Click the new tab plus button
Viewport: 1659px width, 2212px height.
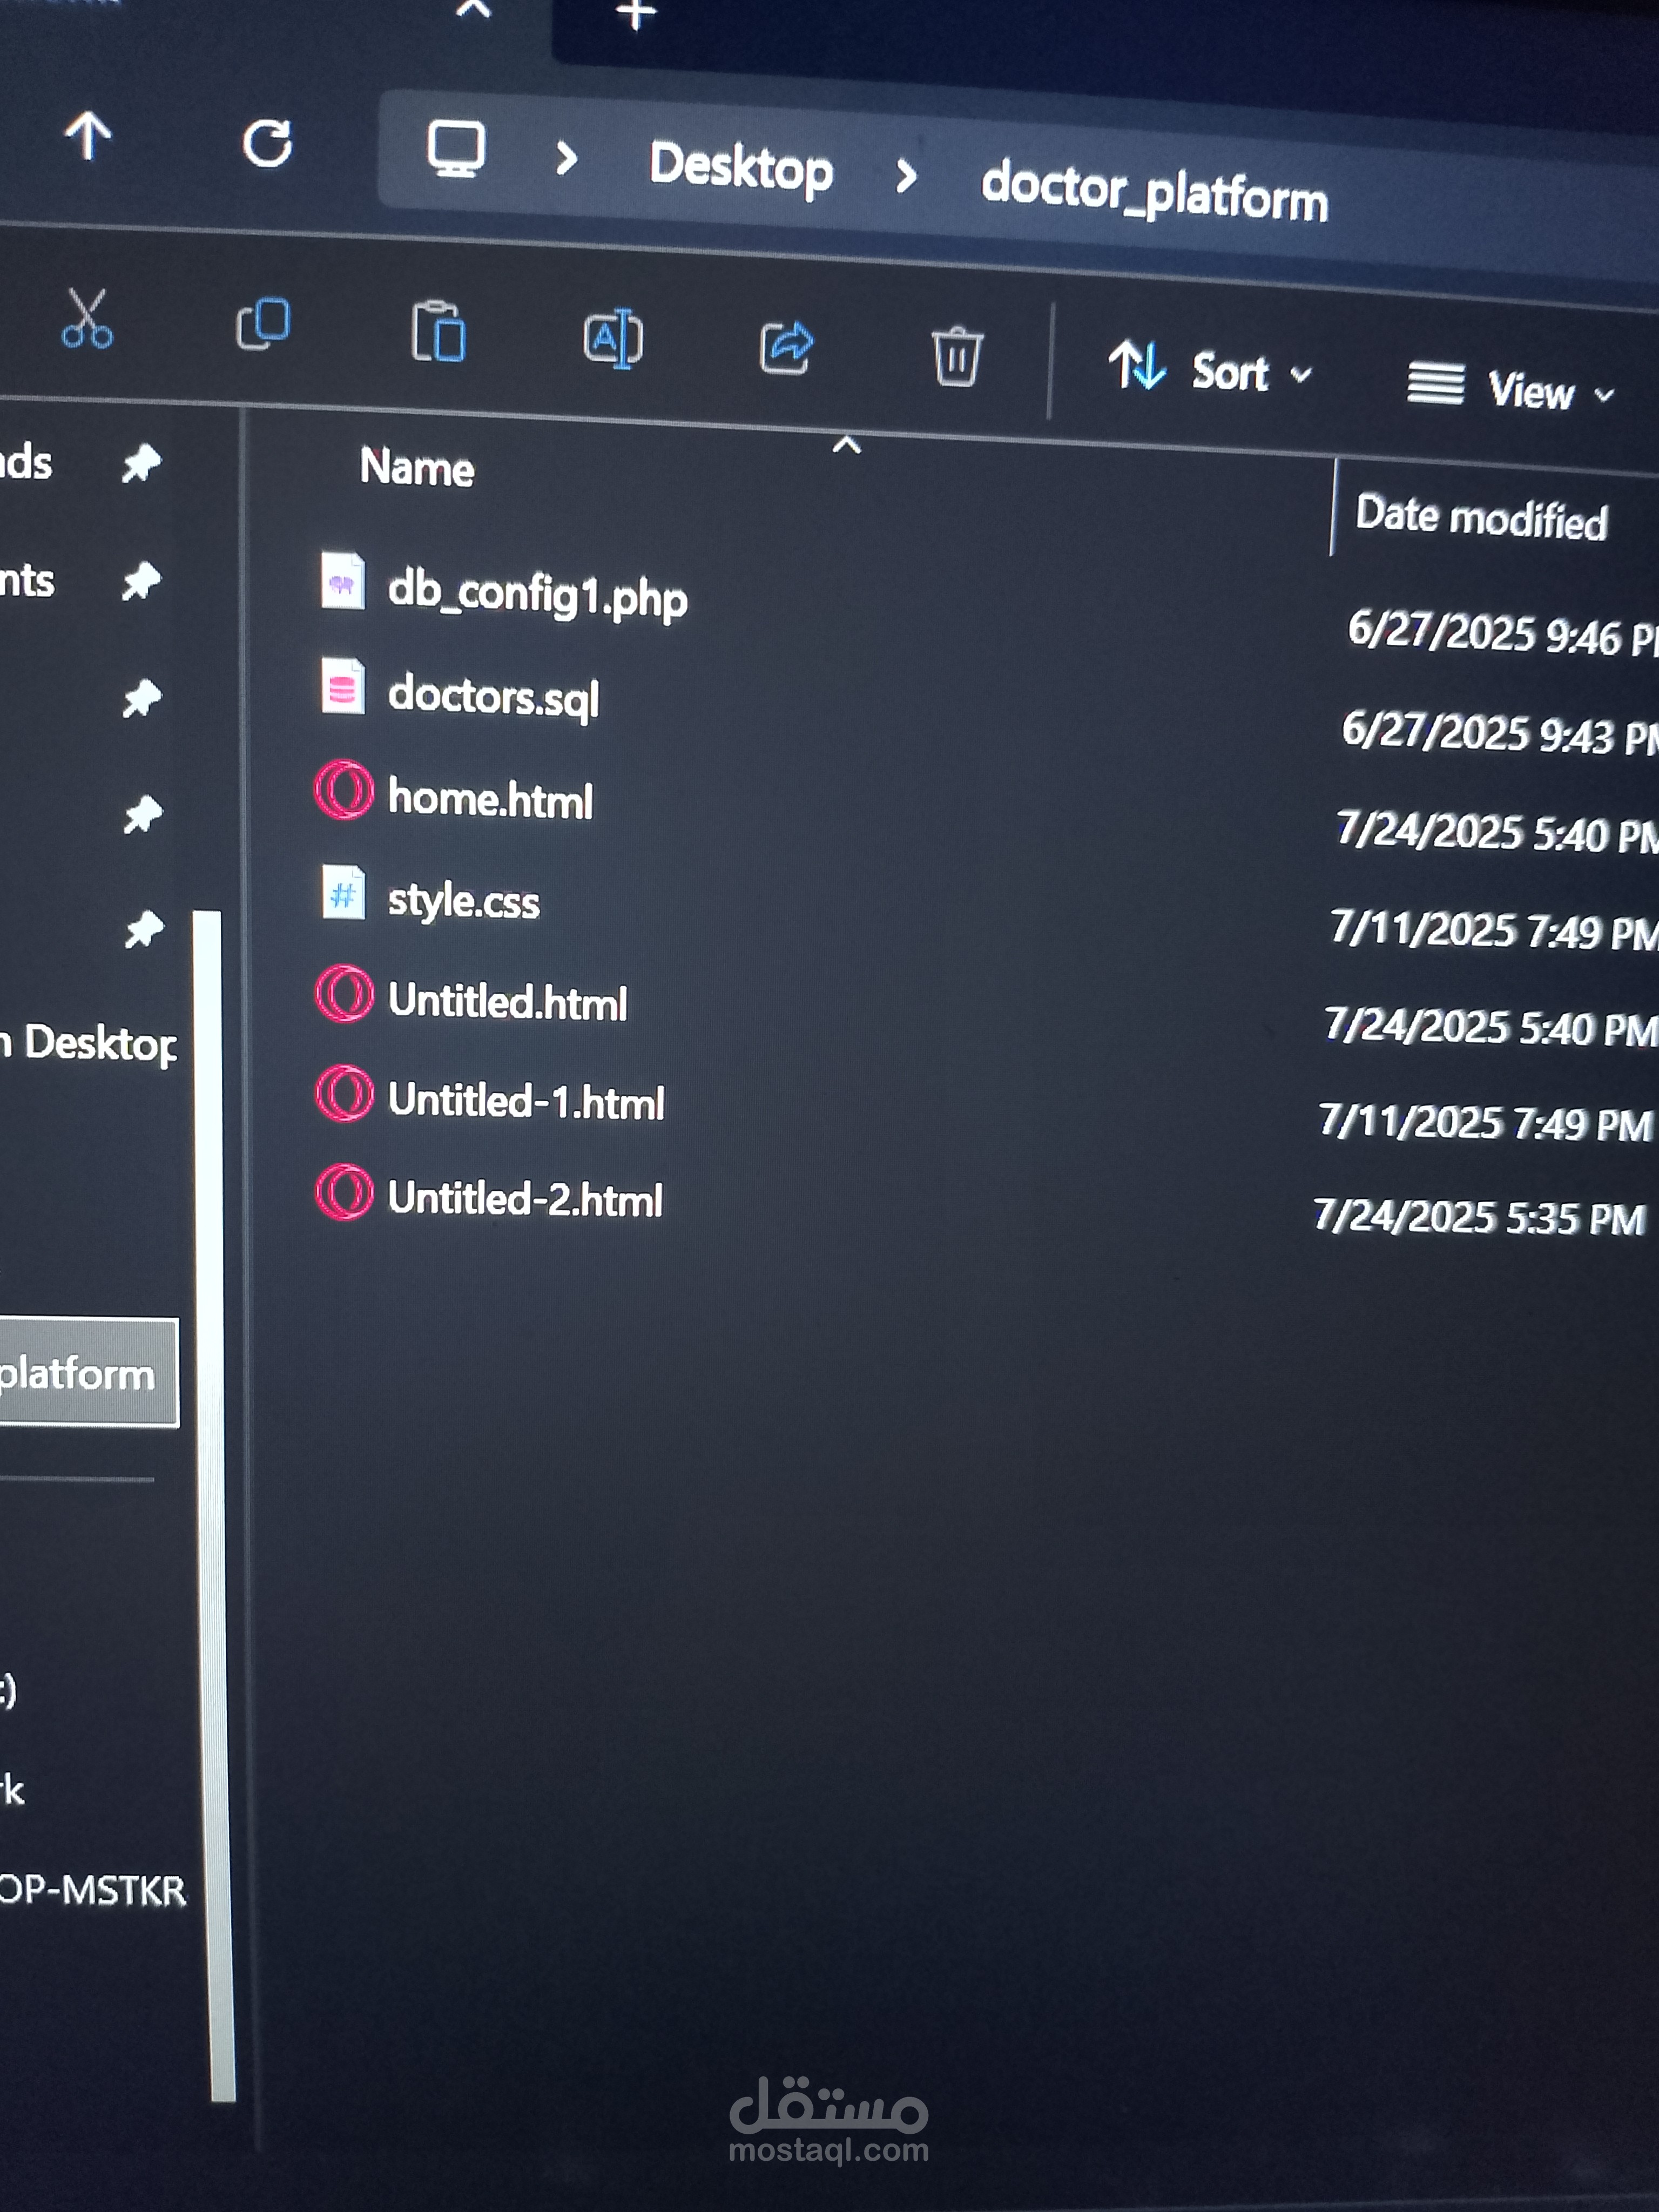636,14
